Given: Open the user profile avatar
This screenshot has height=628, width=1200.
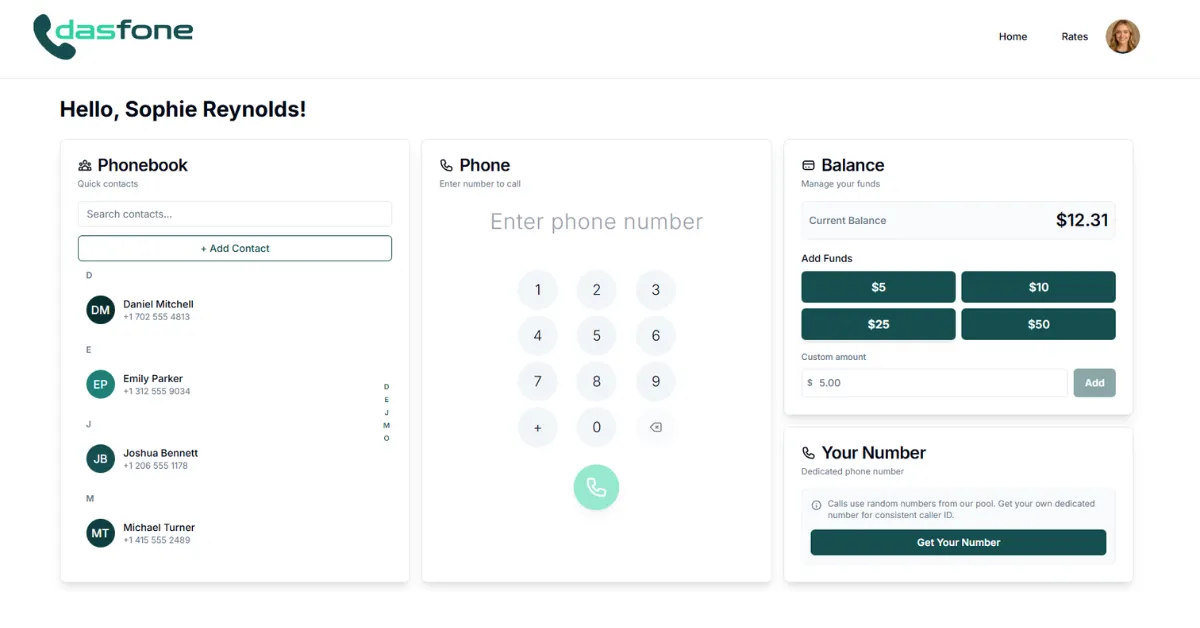Looking at the screenshot, I should tap(1122, 37).
